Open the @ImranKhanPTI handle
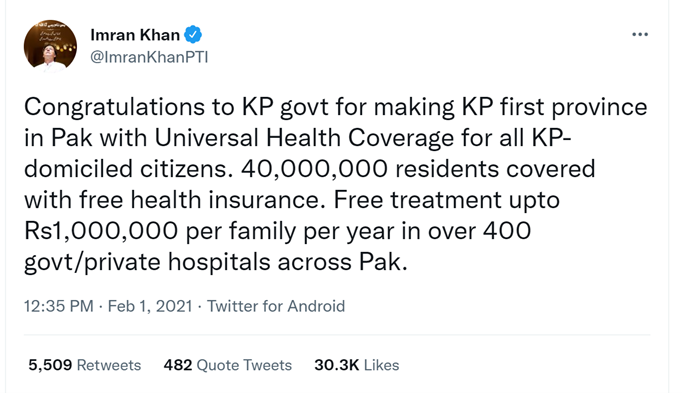This screenshot has width=682, height=393. click(149, 57)
